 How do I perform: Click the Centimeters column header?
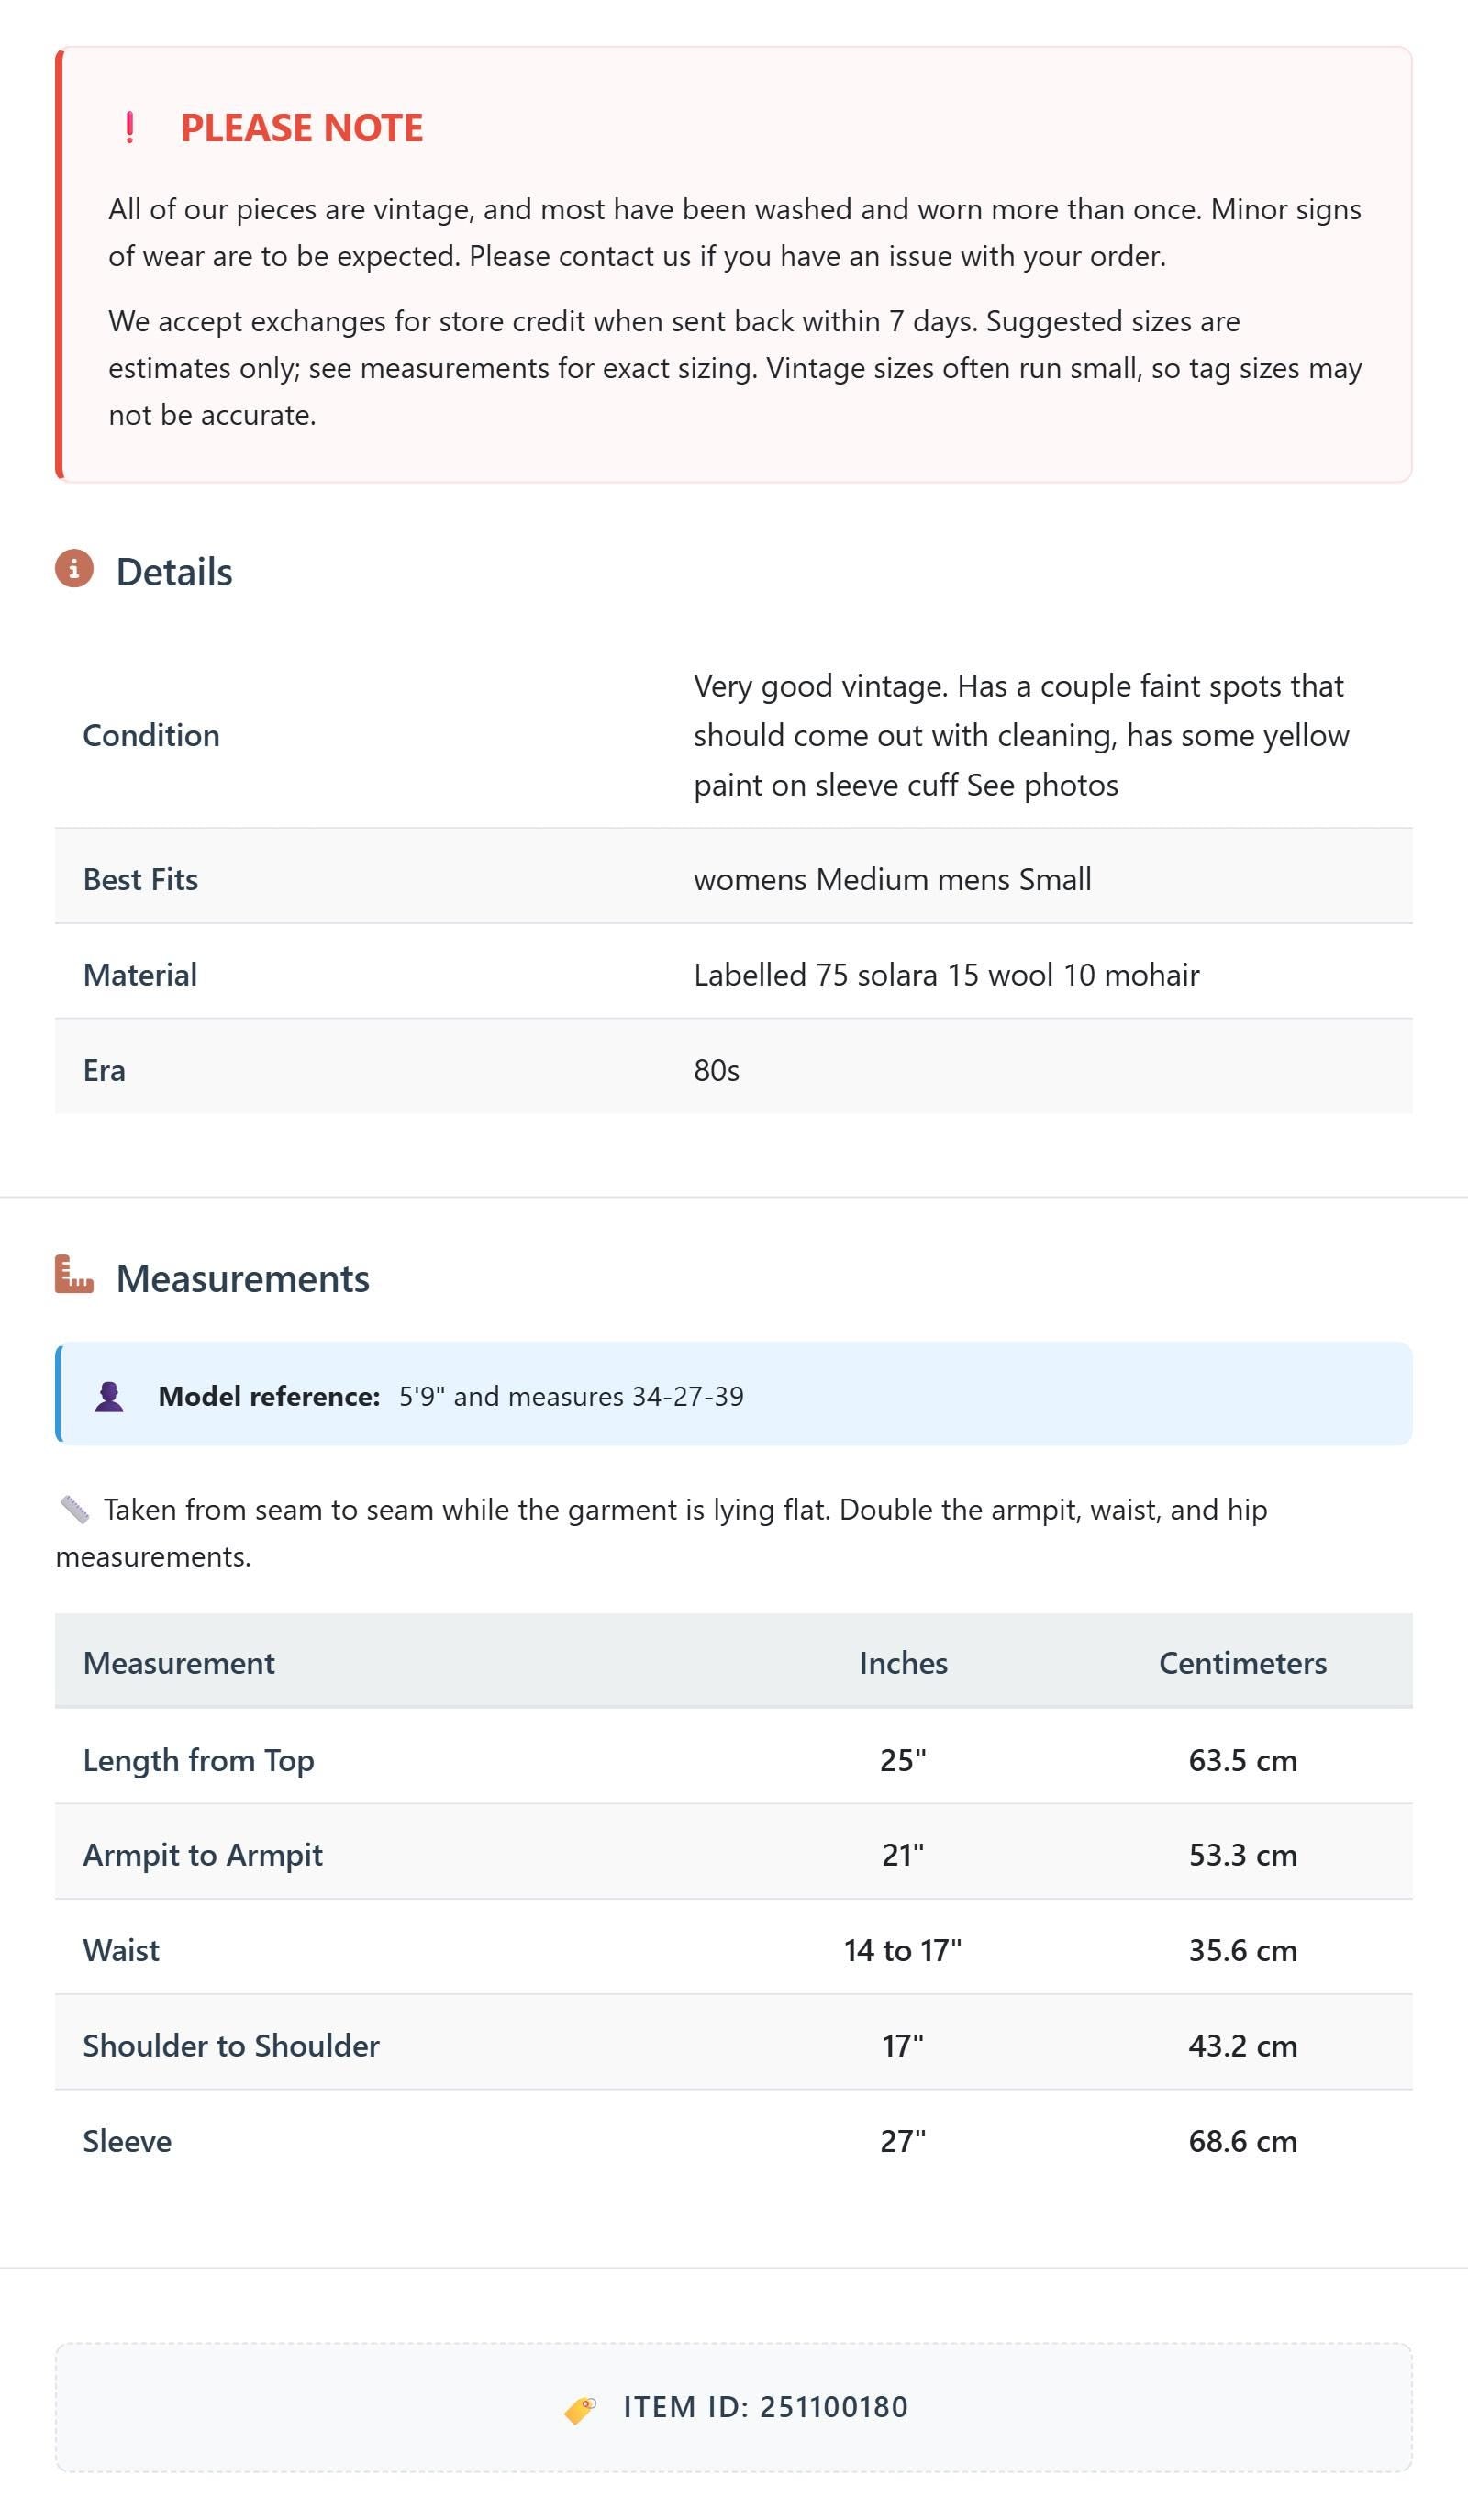point(1243,1663)
